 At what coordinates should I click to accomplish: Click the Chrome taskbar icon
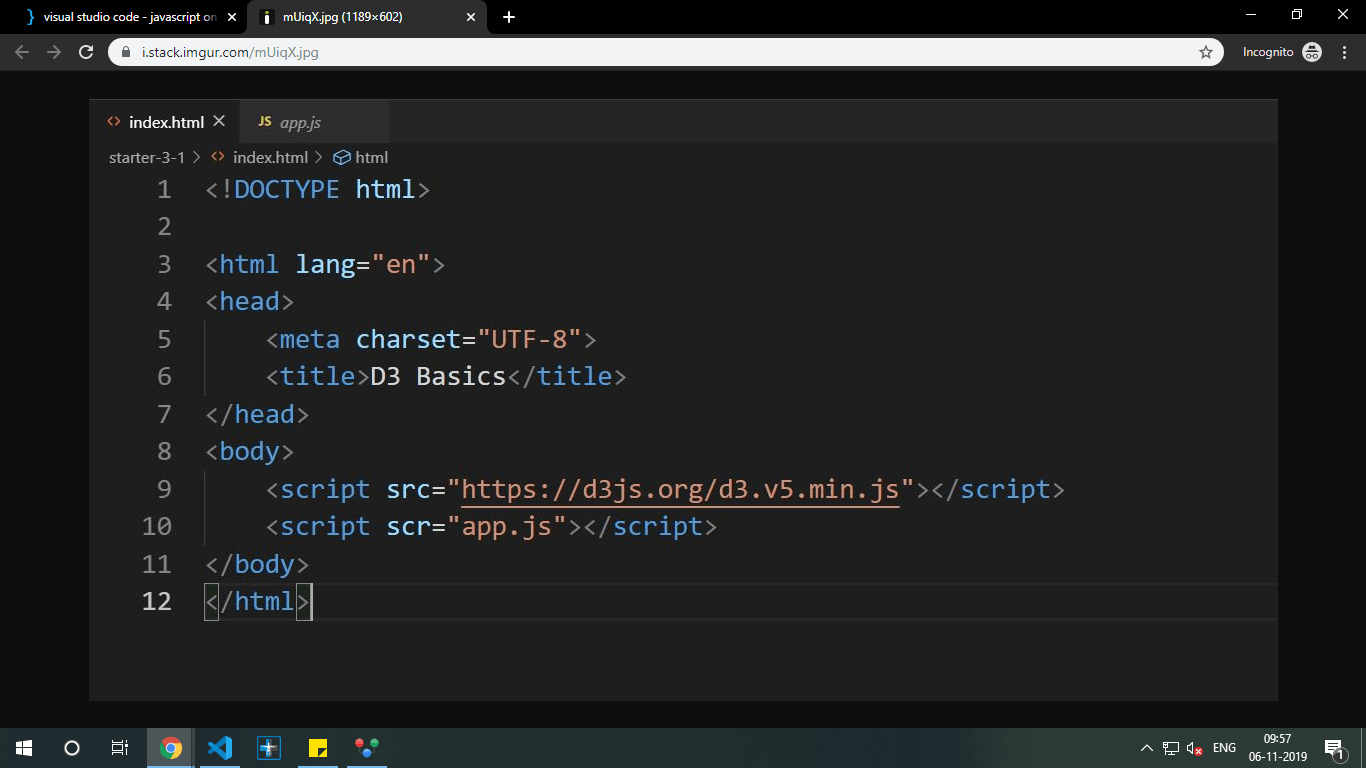[171, 747]
